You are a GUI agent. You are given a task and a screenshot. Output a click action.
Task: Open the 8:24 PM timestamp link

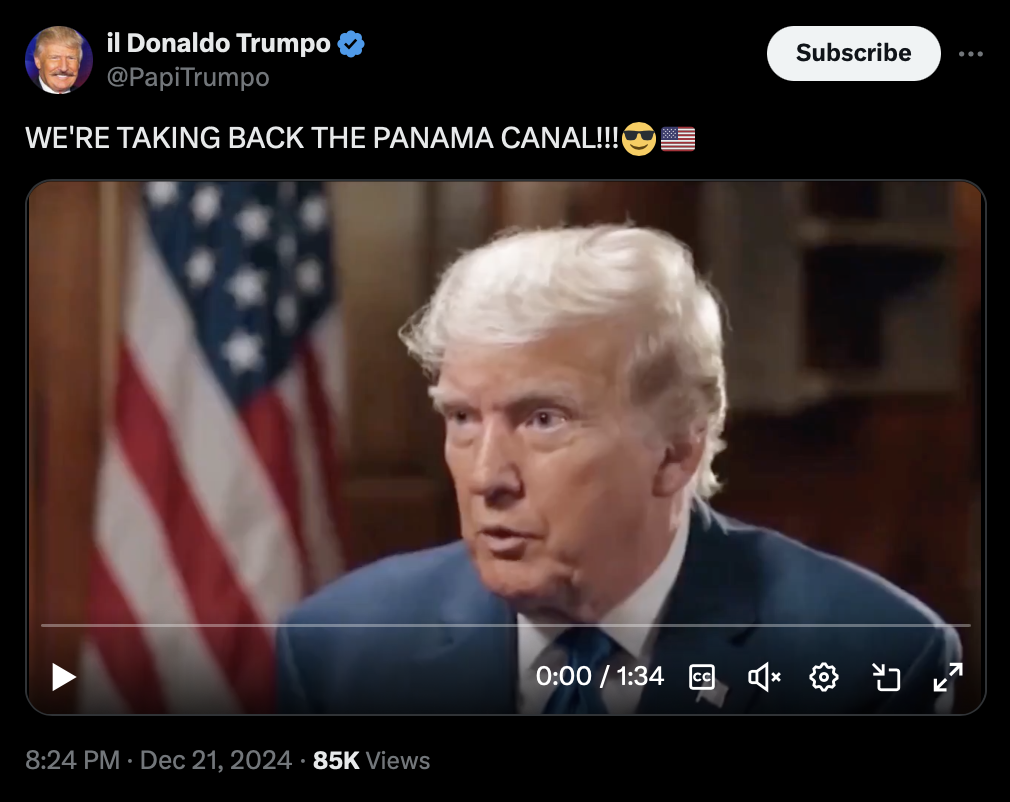tap(72, 760)
